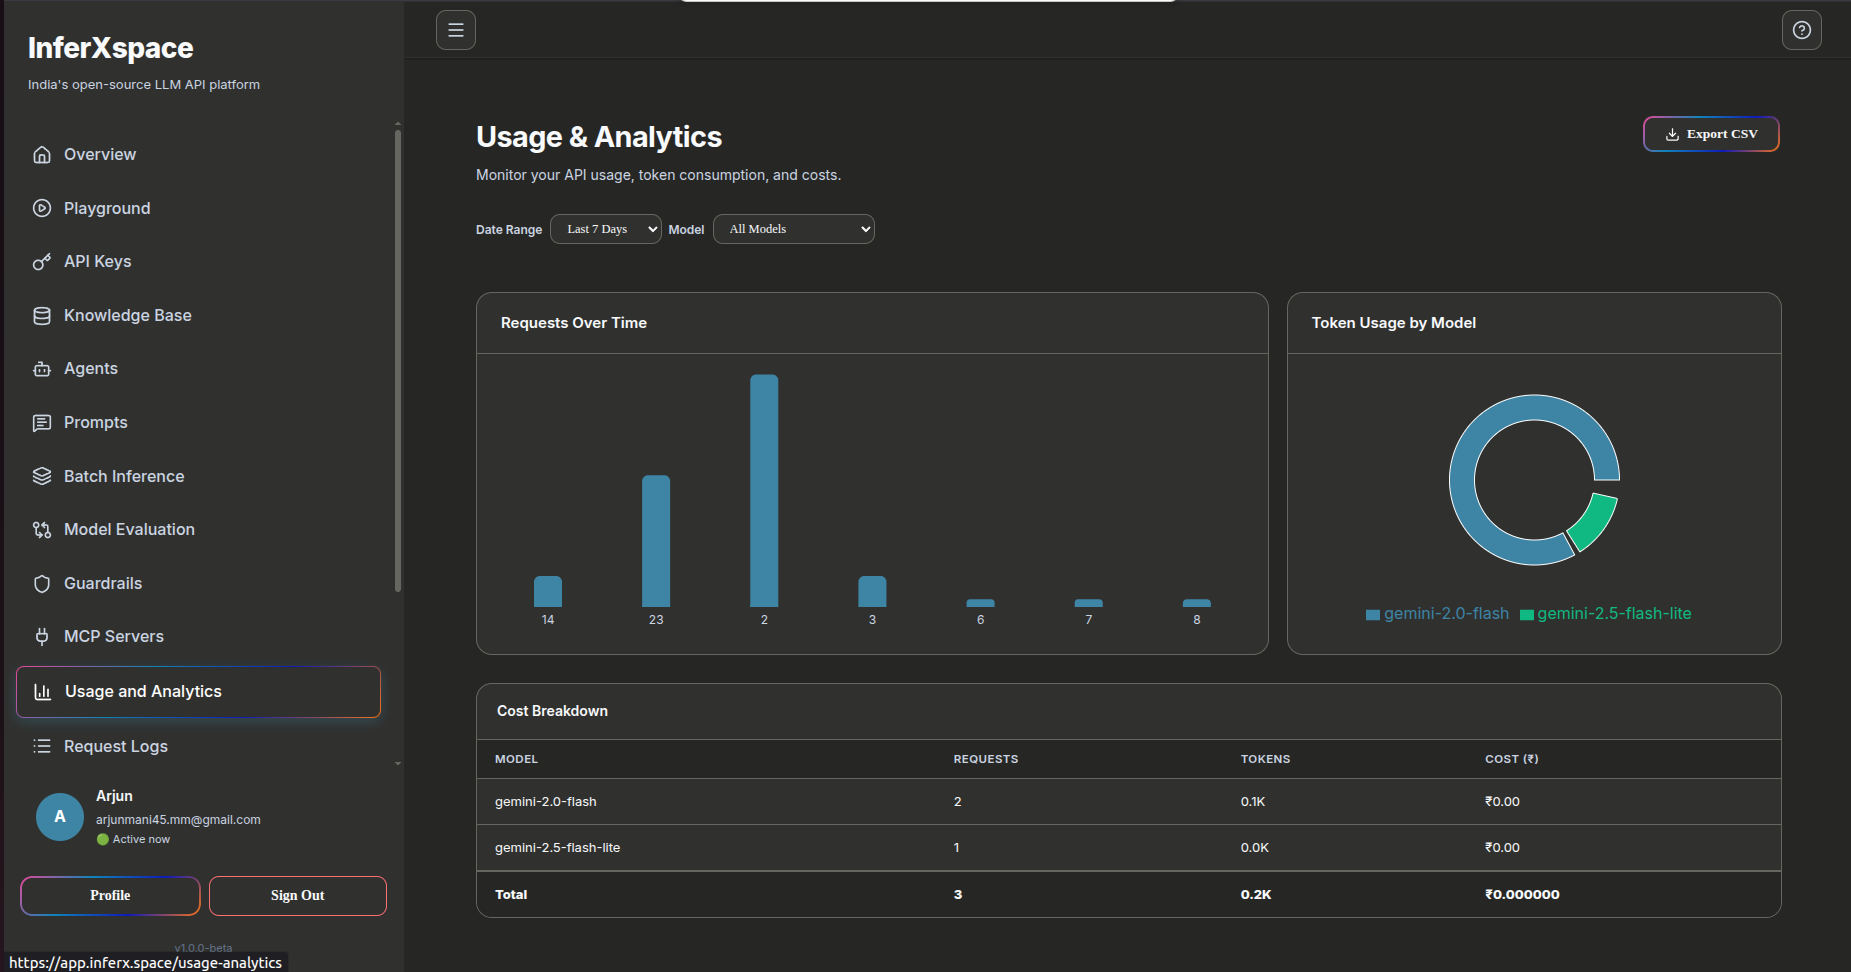Click the MODEL column header

(x=516, y=759)
